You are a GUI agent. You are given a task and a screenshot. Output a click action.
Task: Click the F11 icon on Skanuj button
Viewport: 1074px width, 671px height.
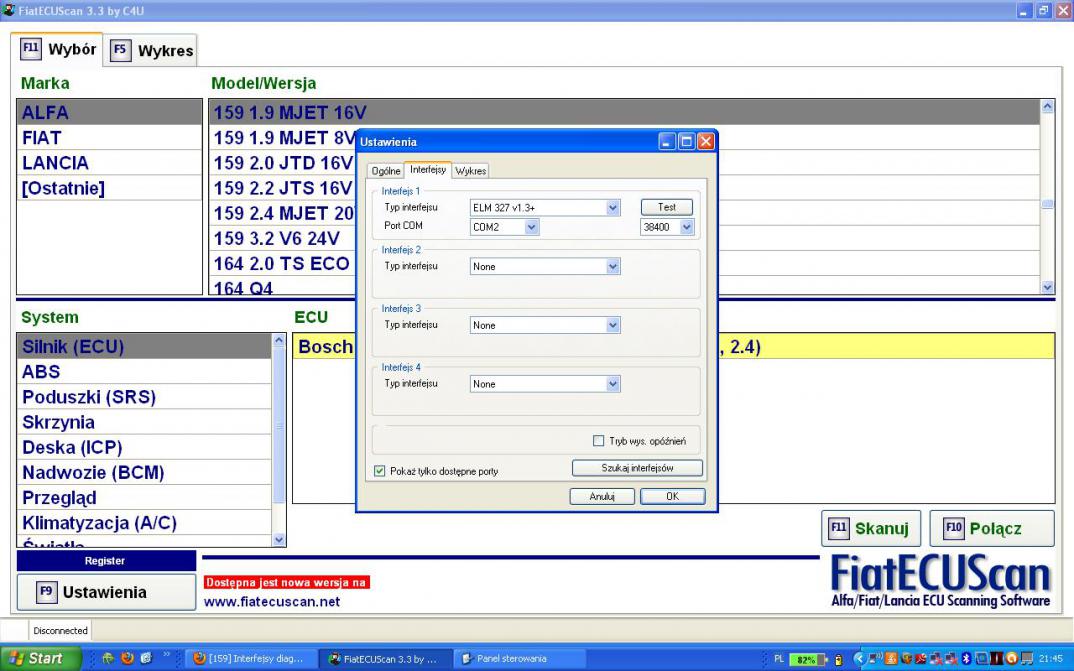point(838,528)
